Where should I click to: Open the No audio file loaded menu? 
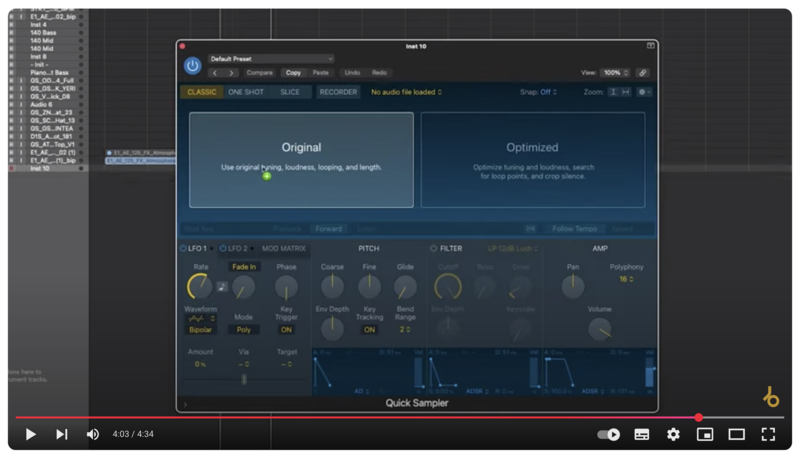[x=406, y=92]
